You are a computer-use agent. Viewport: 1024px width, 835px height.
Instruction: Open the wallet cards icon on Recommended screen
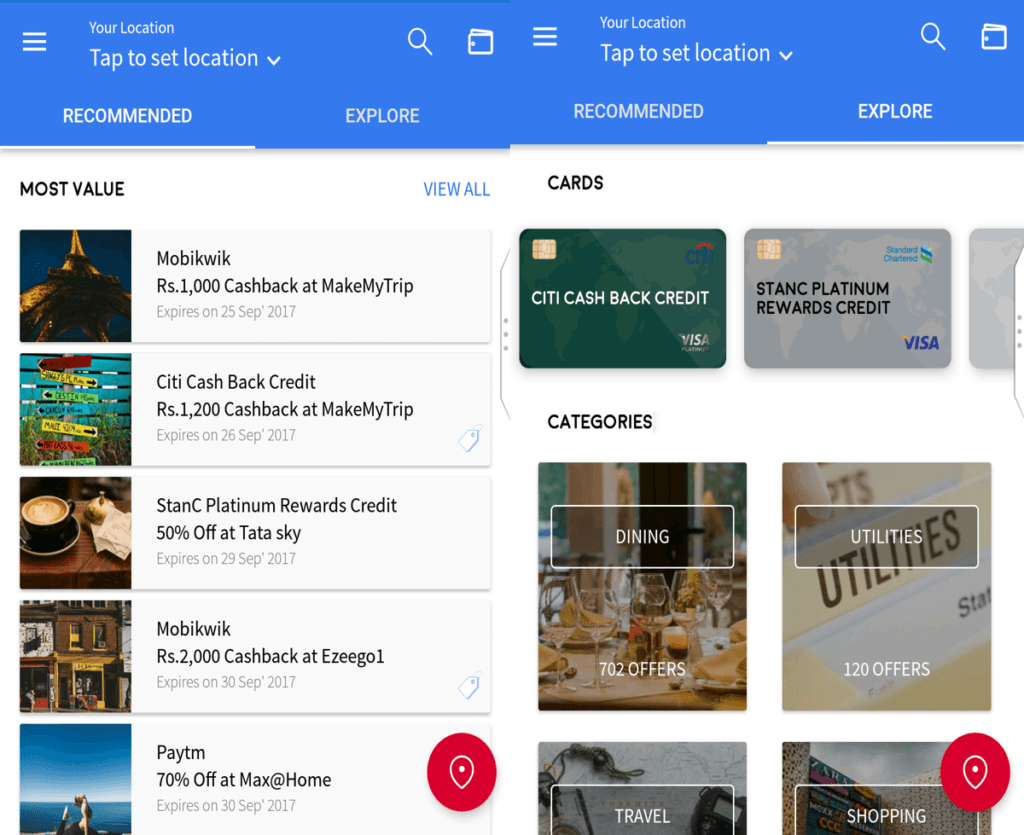(480, 42)
